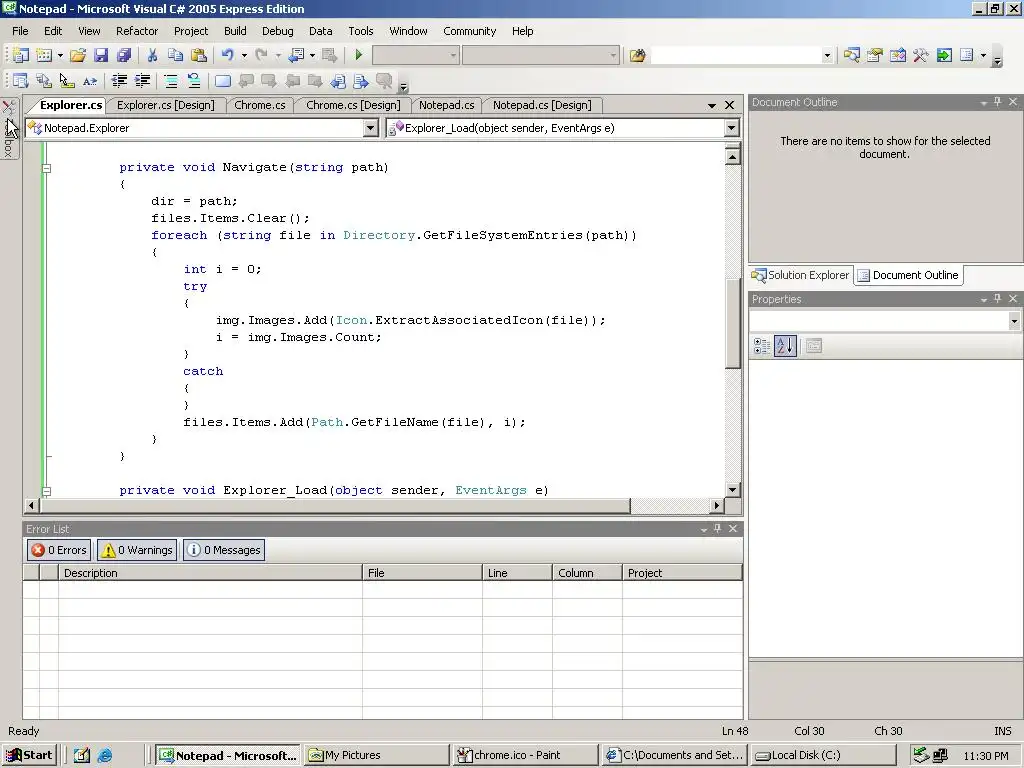The height and width of the screenshot is (768, 1024).
Task: Sort the error list by Description column
Action: [210, 573]
